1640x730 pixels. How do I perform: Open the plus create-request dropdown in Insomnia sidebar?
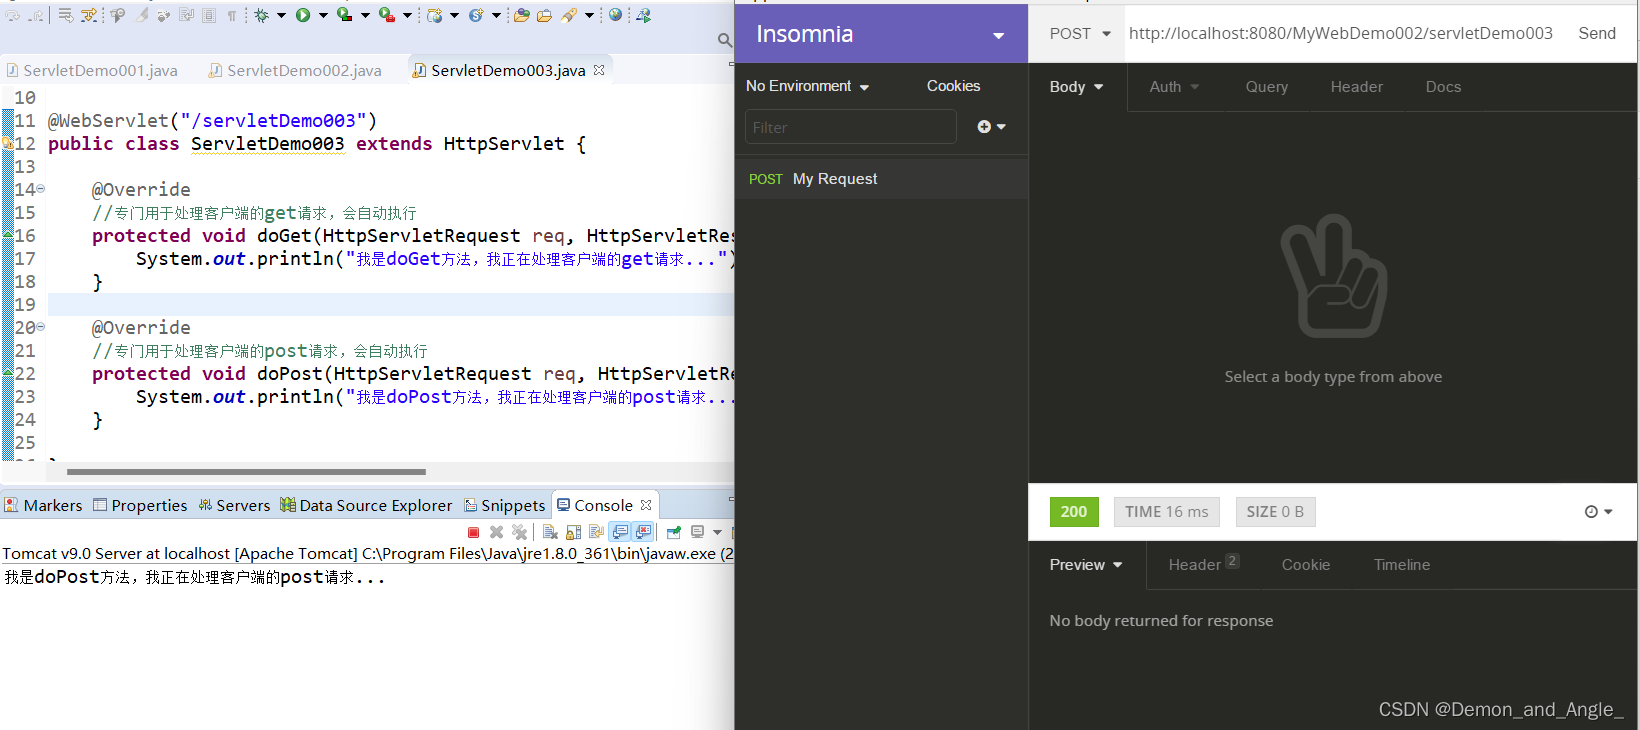pos(991,127)
